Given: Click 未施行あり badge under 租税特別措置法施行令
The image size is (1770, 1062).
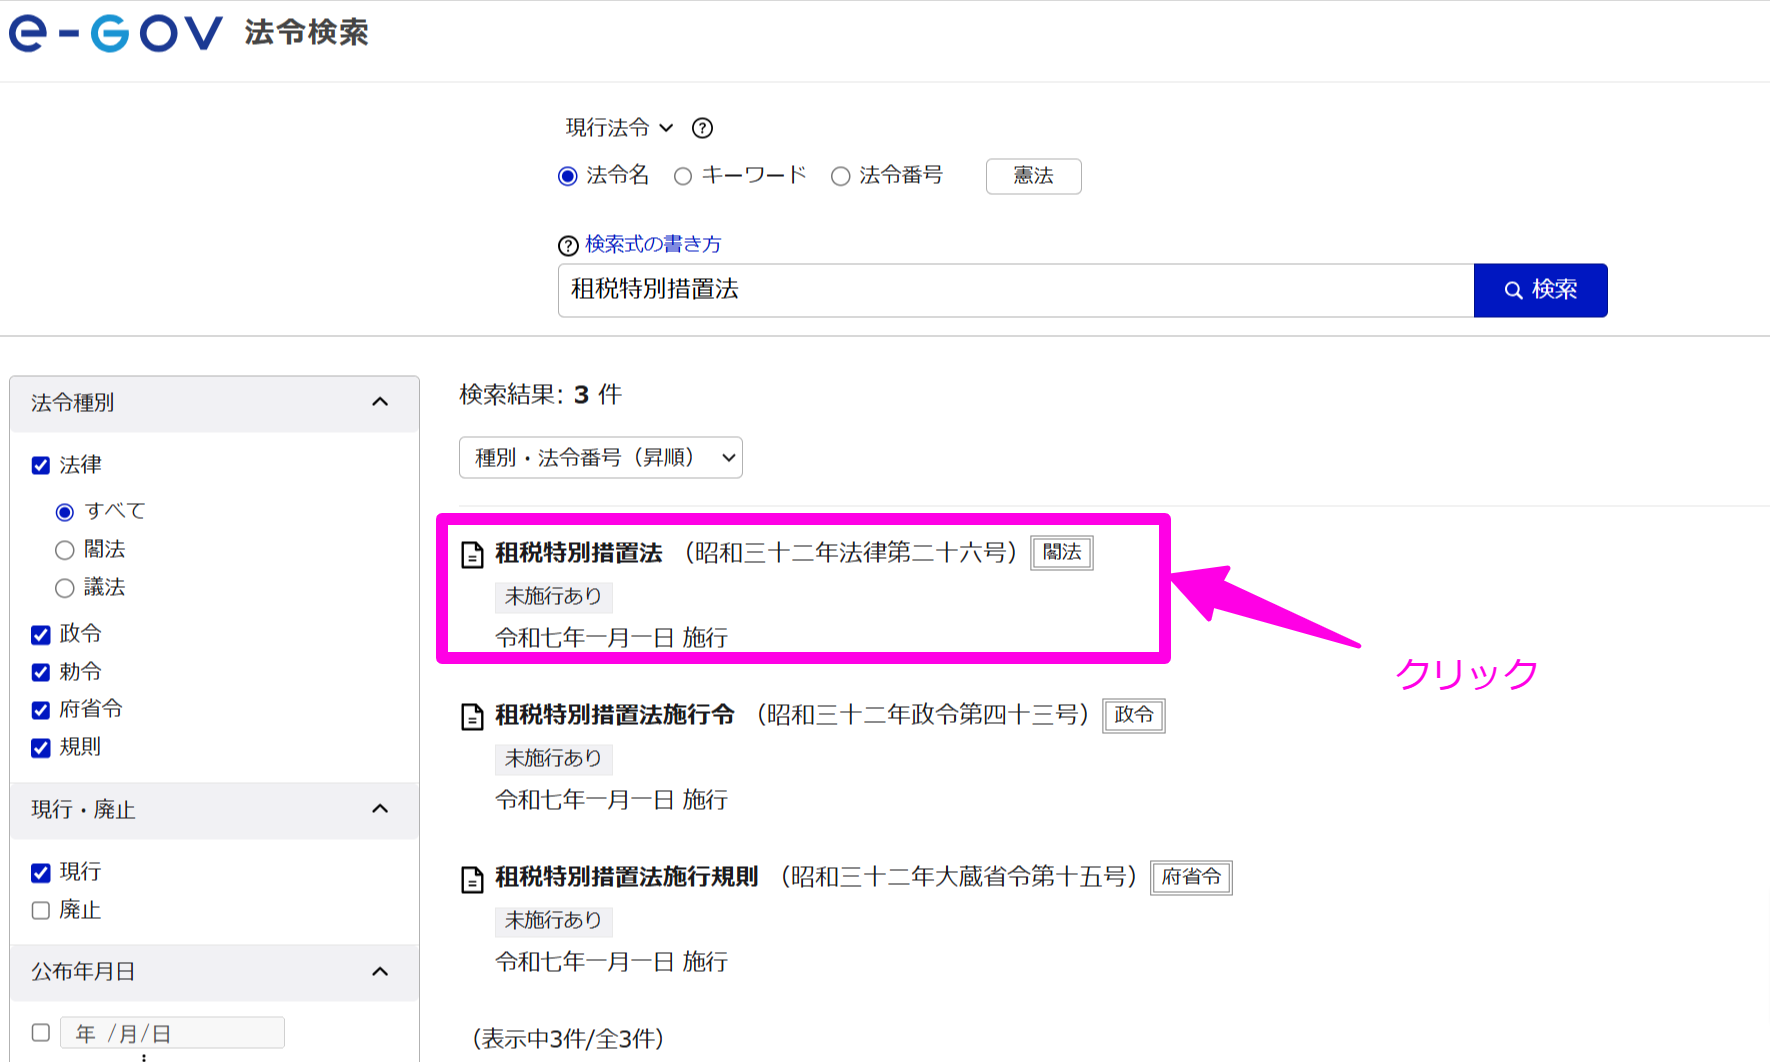Looking at the screenshot, I should (553, 759).
